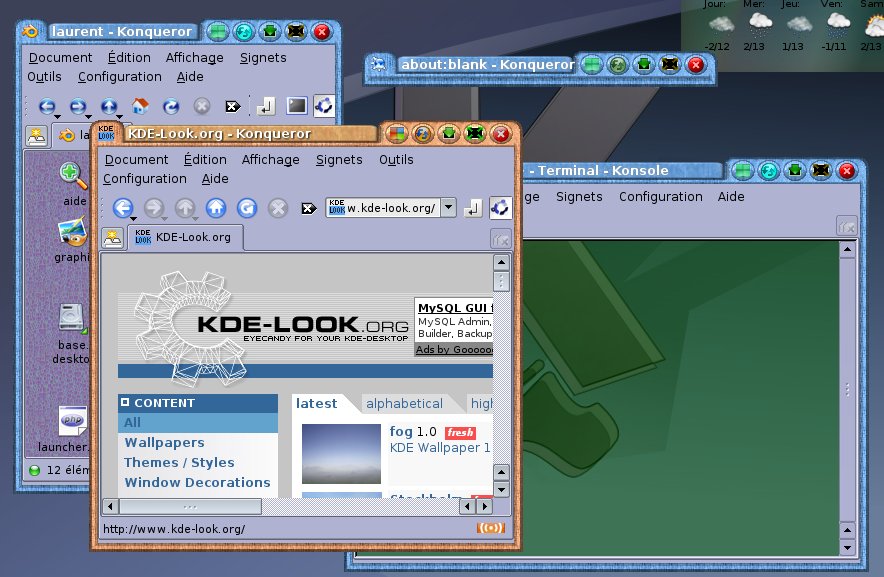Screen dimensions: 884x577
Task: Click new tab icon in laurent Konqueror
Action: click(37, 136)
